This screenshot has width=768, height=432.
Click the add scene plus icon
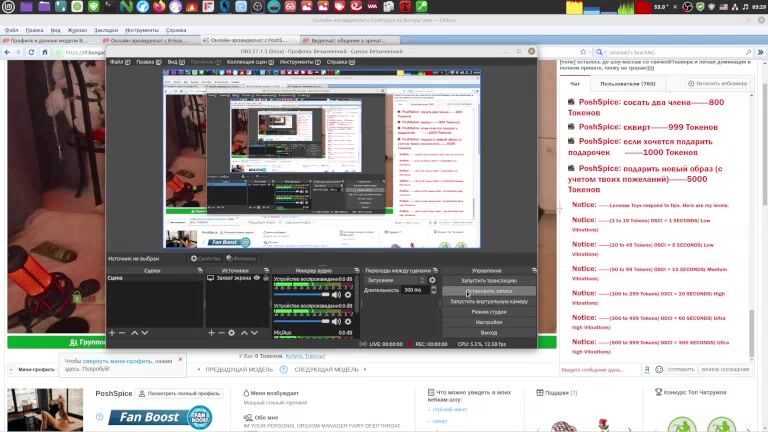[x=111, y=333]
